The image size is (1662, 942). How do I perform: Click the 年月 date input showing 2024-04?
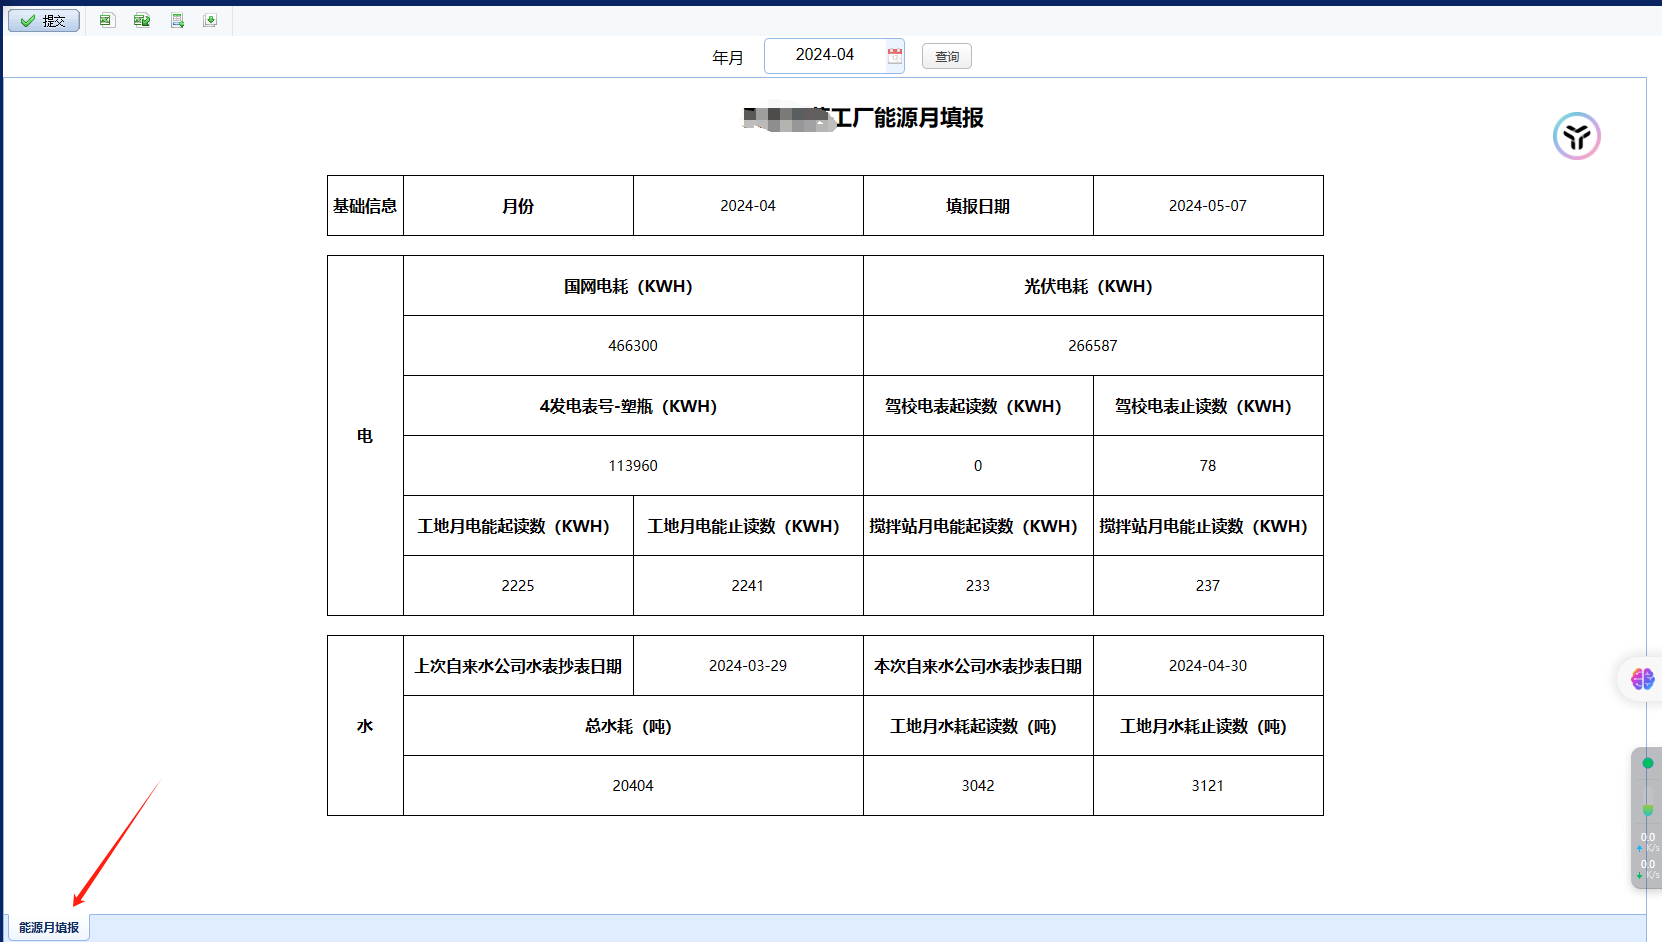coord(834,56)
